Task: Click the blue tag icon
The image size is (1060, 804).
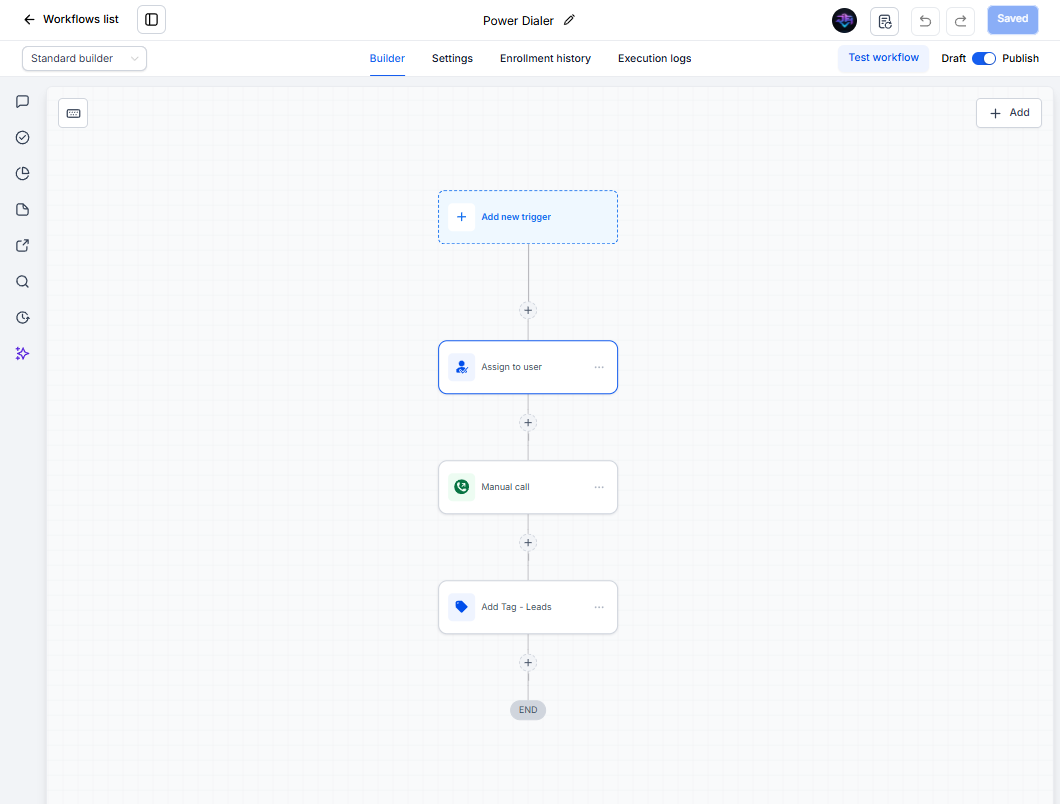Action: point(462,607)
